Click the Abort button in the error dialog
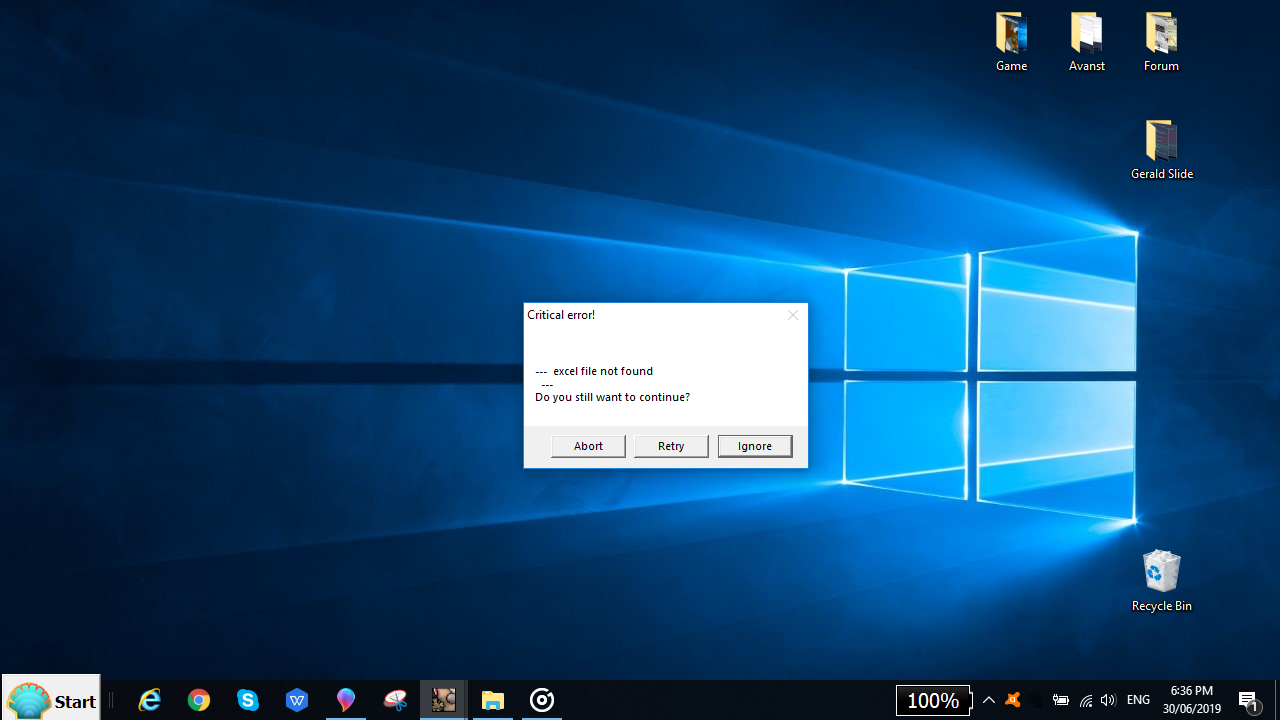Viewport: 1280px width, 720px height. click(x=588, y=446)
